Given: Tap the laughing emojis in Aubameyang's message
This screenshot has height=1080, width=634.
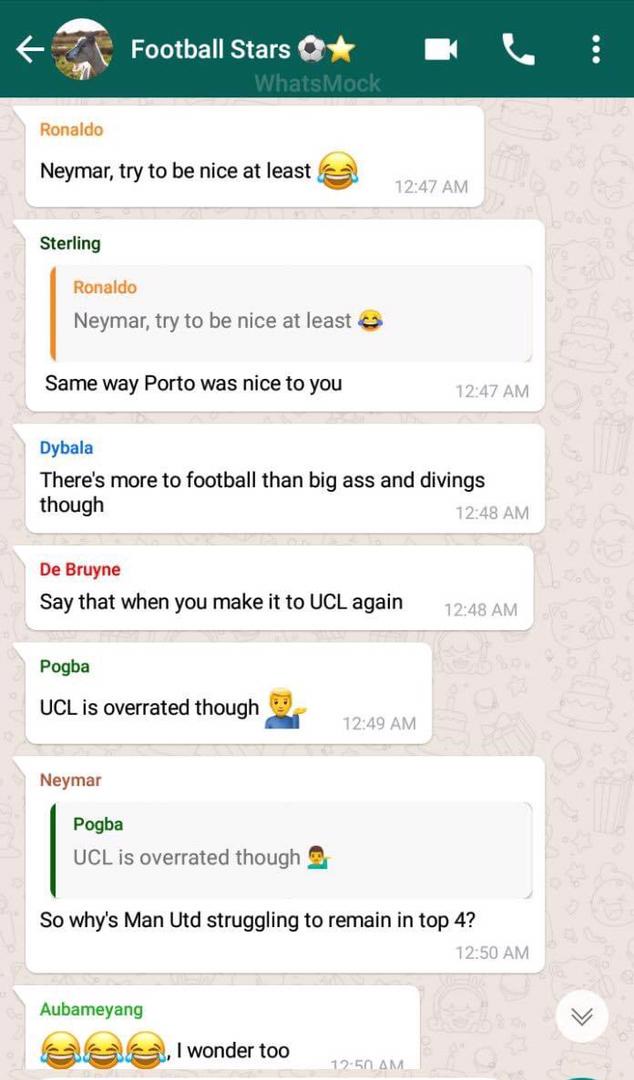Looking at the screenshot, I should [103, 1050].
